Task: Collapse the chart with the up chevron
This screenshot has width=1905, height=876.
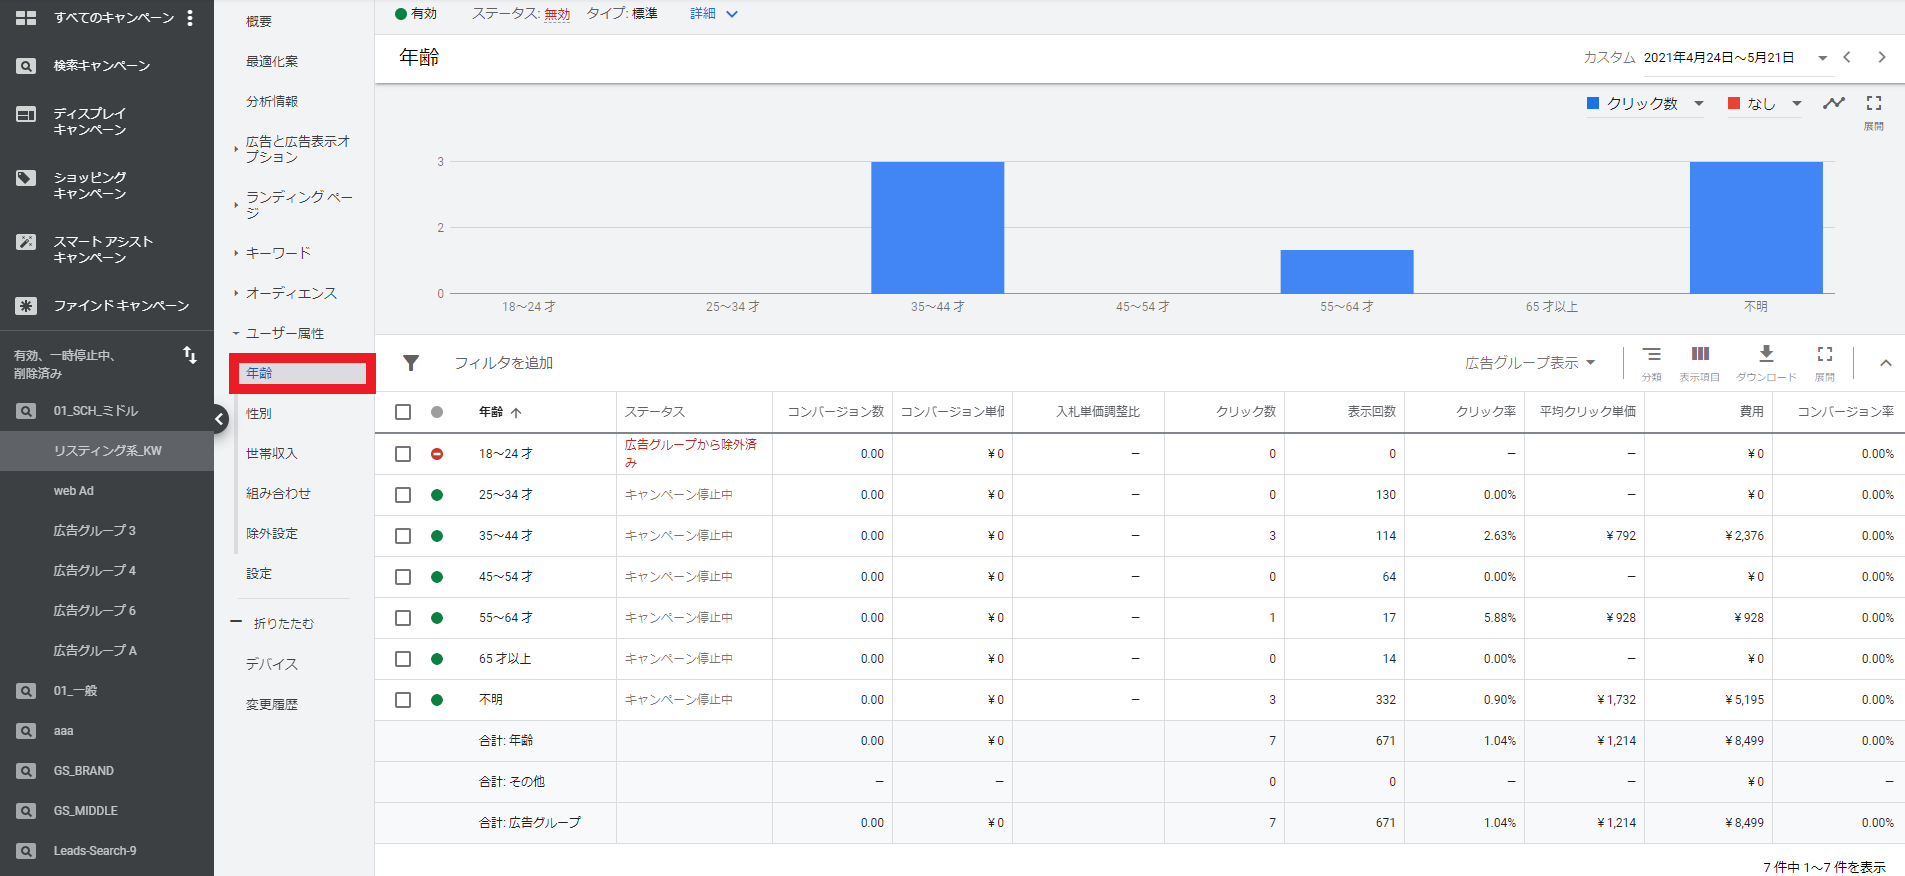Action: [1886, 363]
